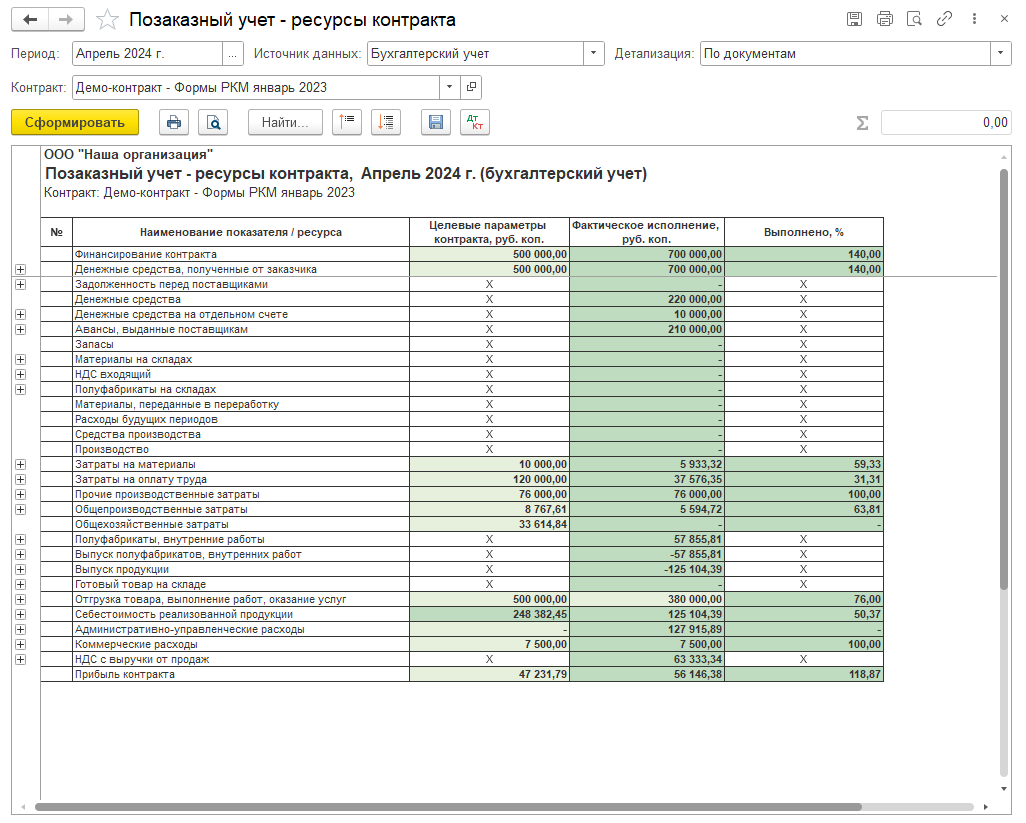Expand Коммерческие расходы row
The height and width of the screenshot is (823, 1026).
pyautogui.click(x=20, y=644)
